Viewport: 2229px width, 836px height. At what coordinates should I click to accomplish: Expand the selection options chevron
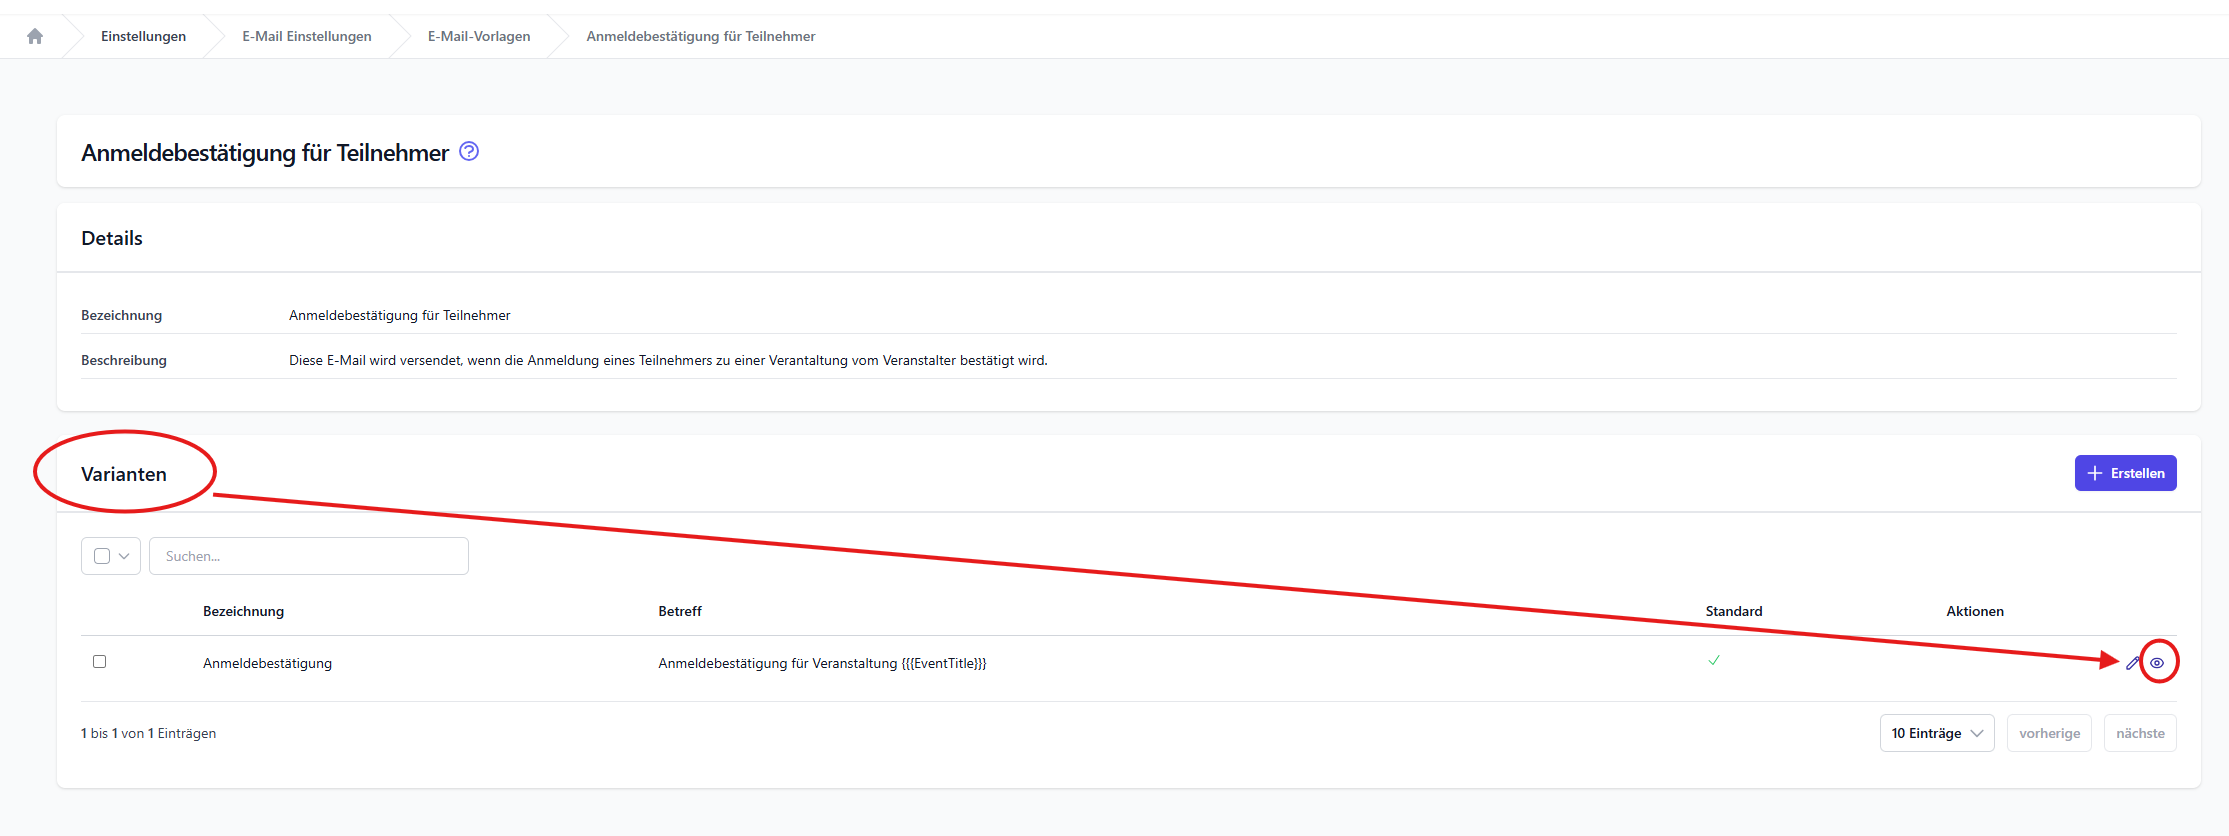coord(125,556)
